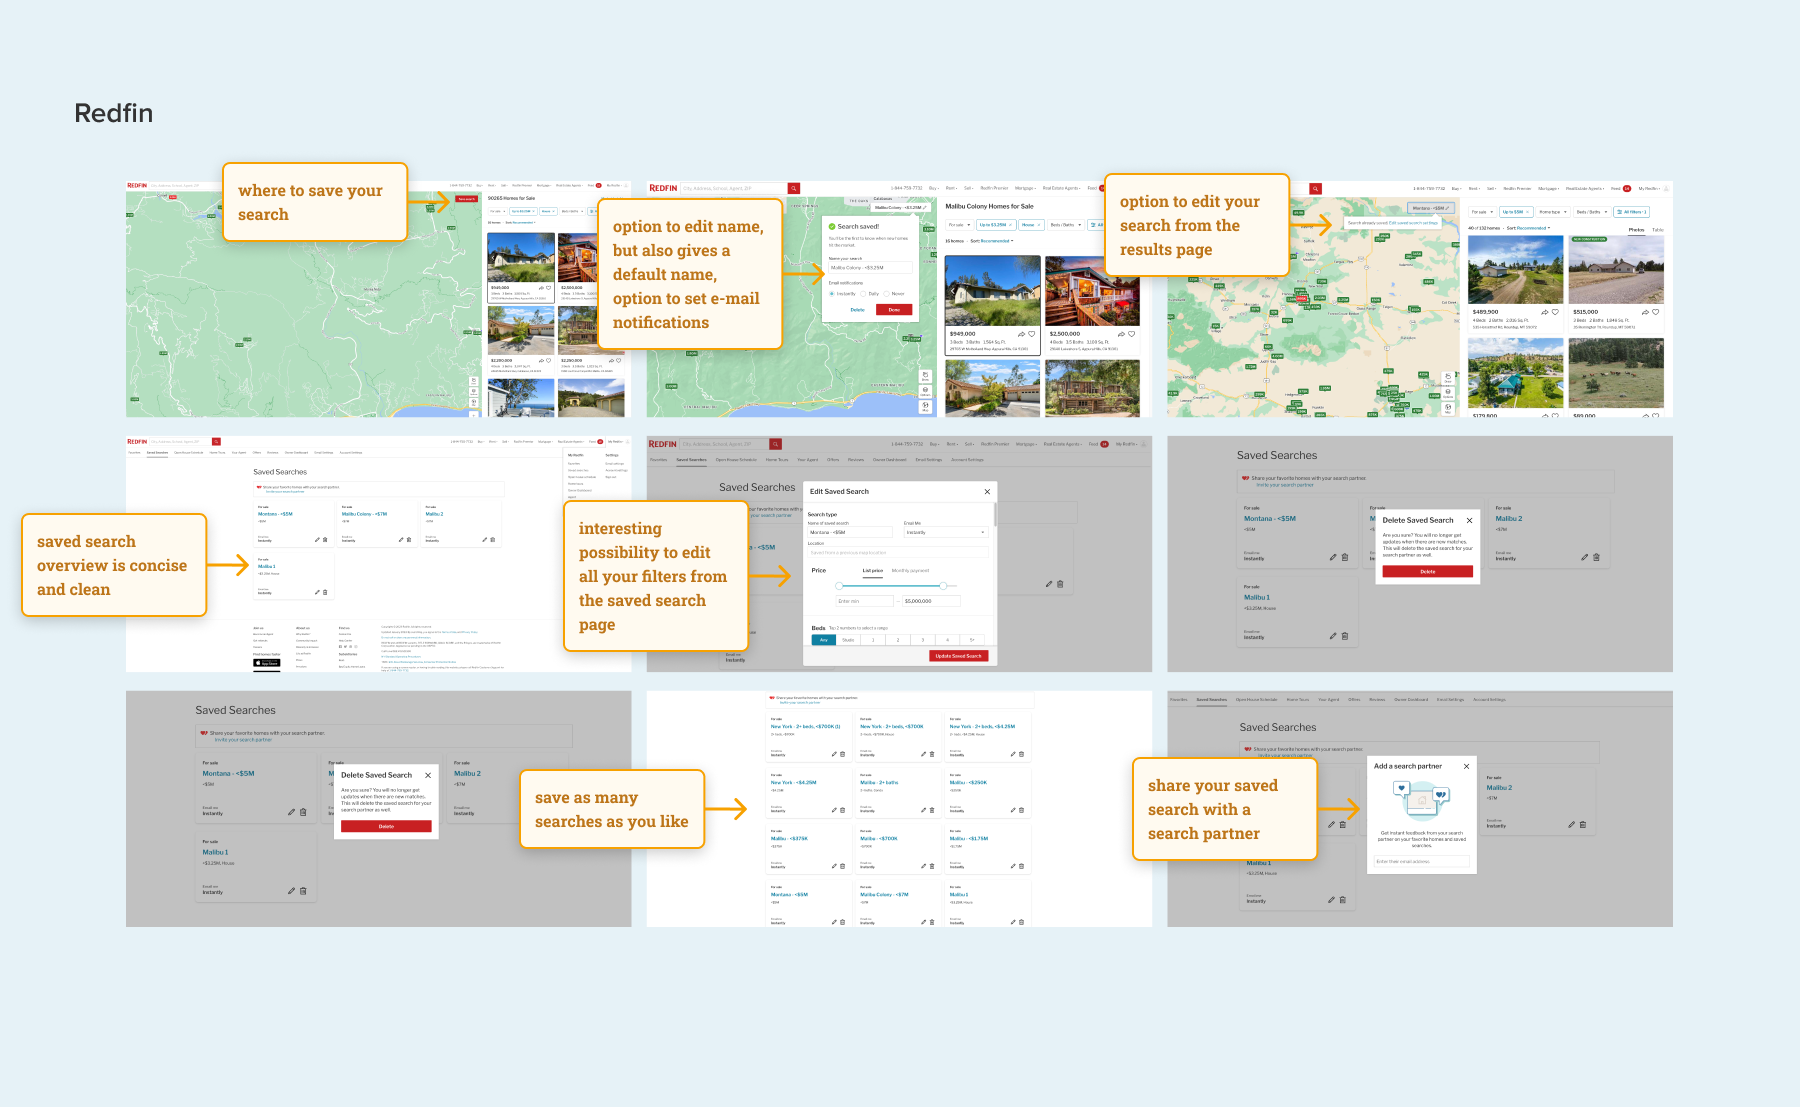The image size is (1800, 1107).
Task: Open the Beds / Baths dropdown on Malibu Colony results
Action: (1065, 225)
